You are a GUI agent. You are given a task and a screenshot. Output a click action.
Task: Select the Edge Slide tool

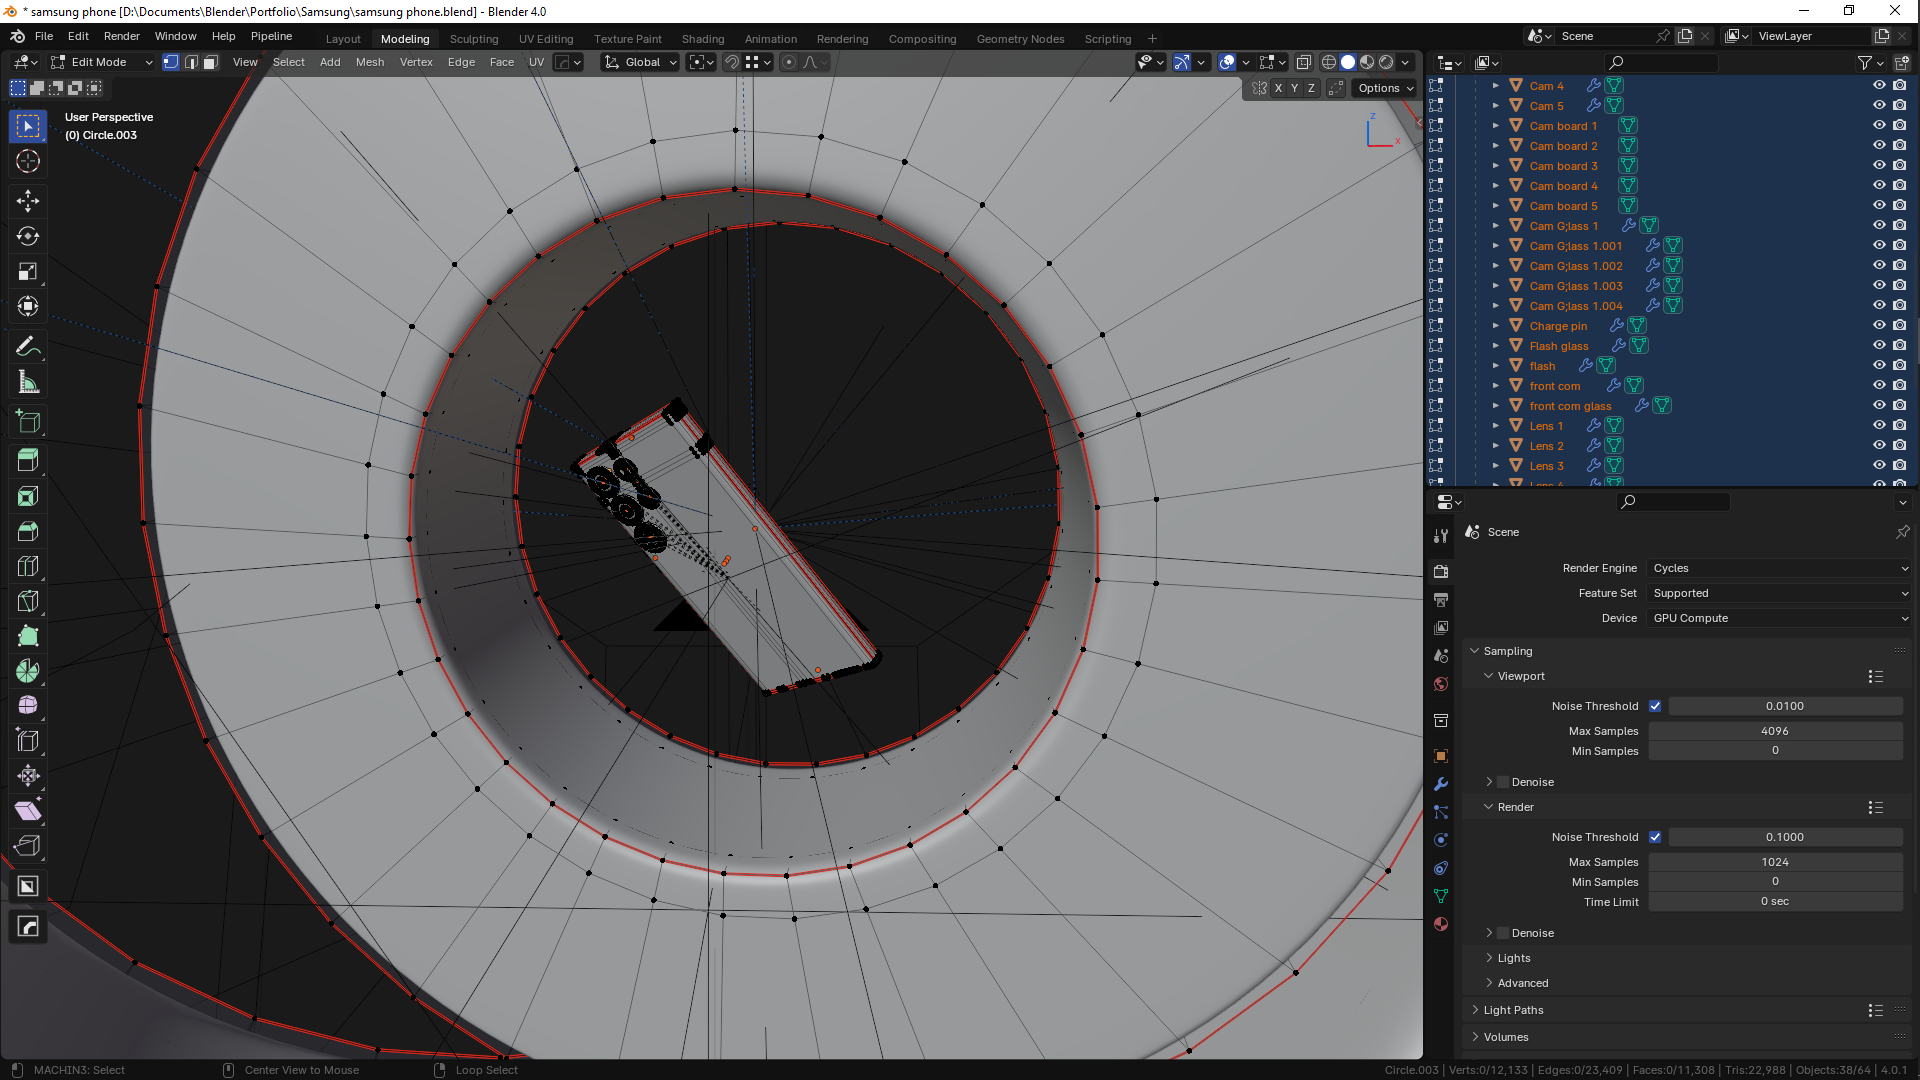click(28, 741)
